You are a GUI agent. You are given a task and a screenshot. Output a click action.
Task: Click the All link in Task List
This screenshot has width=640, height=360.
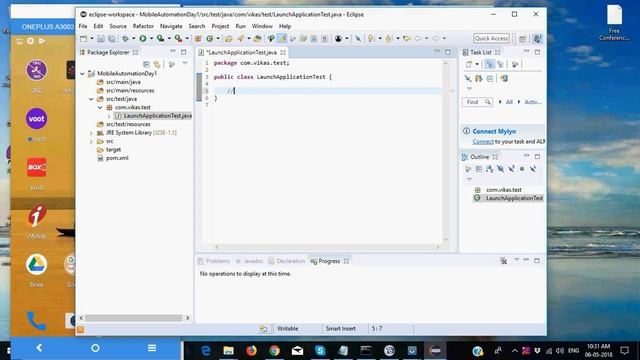pos(509,102)
